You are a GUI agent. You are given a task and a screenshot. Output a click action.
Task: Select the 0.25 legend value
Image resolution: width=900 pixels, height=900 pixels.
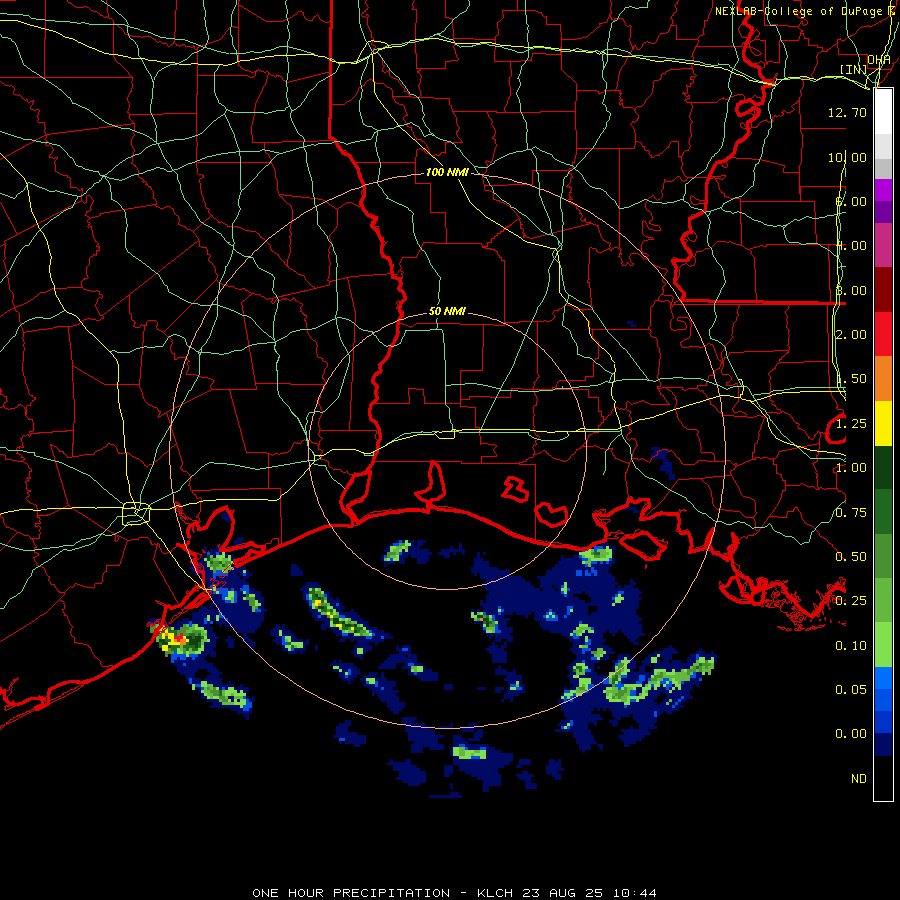[851, 601]
